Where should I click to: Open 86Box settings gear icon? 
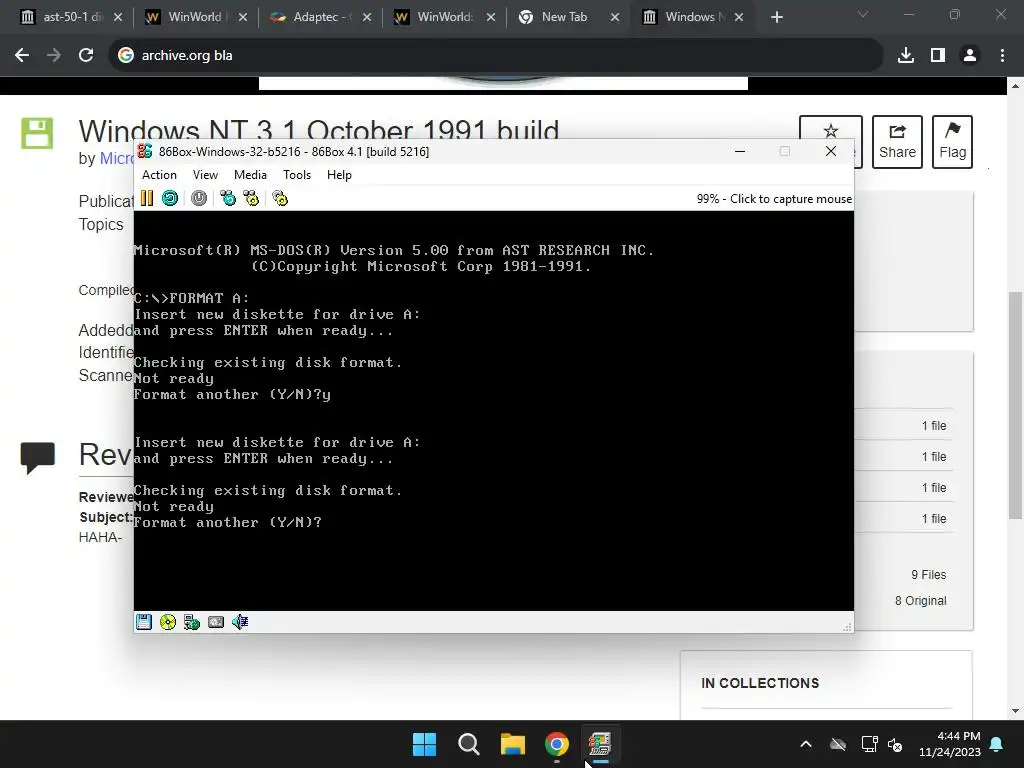pyautogui.click(x=280, y=198)
